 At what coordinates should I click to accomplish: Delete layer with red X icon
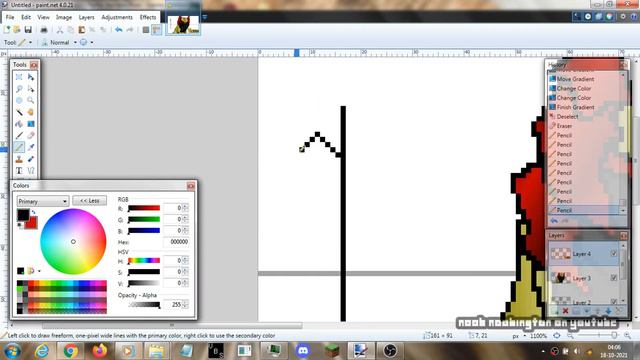[x=565, y=311]
